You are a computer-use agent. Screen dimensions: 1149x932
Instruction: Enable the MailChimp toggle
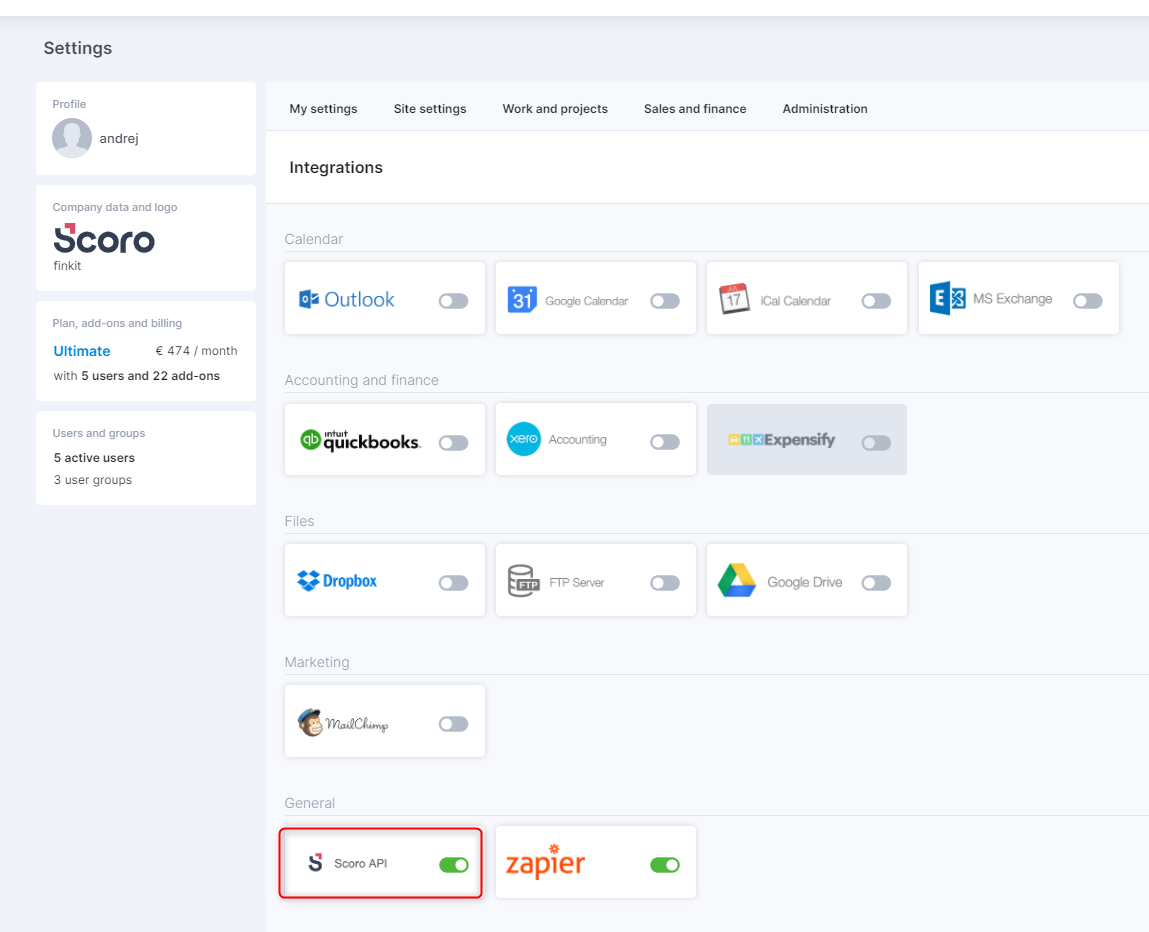(x=454, y=724)
